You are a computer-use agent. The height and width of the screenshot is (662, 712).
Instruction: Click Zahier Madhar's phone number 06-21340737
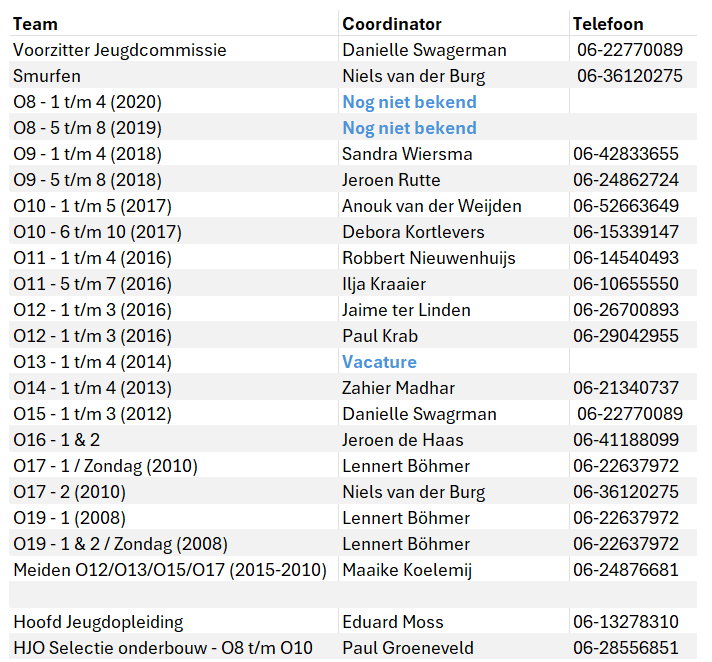click(626, 388)
